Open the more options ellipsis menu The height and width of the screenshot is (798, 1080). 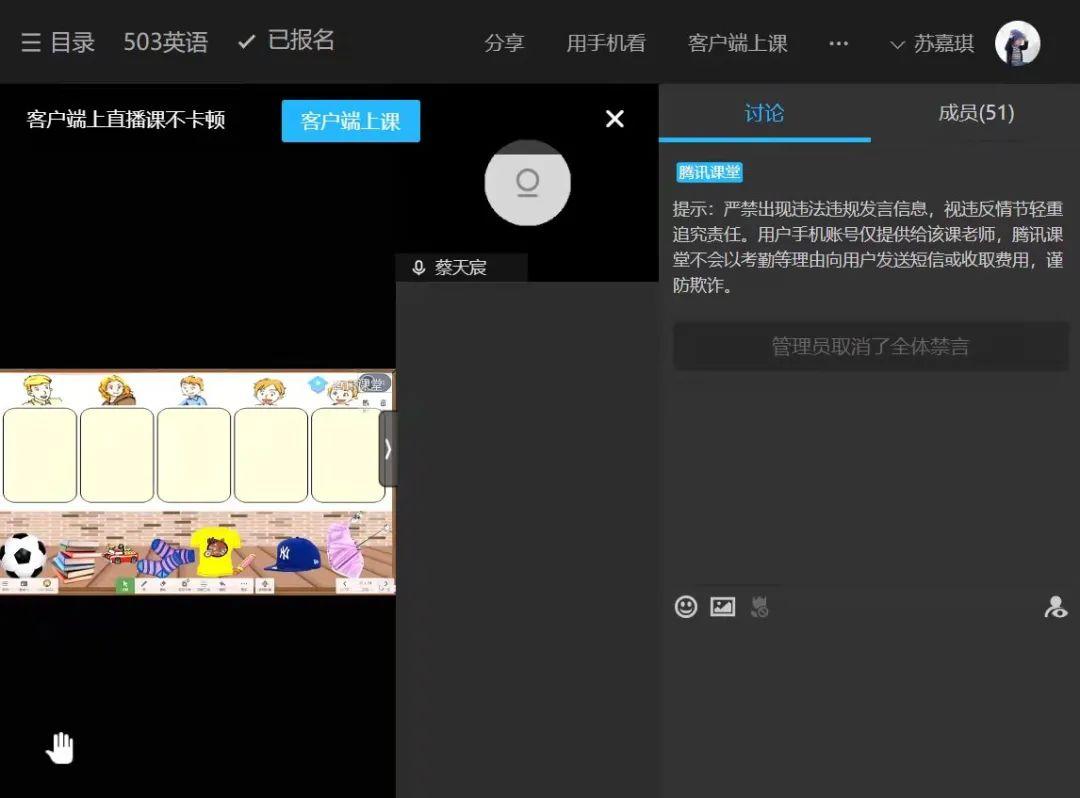[839, 44]
